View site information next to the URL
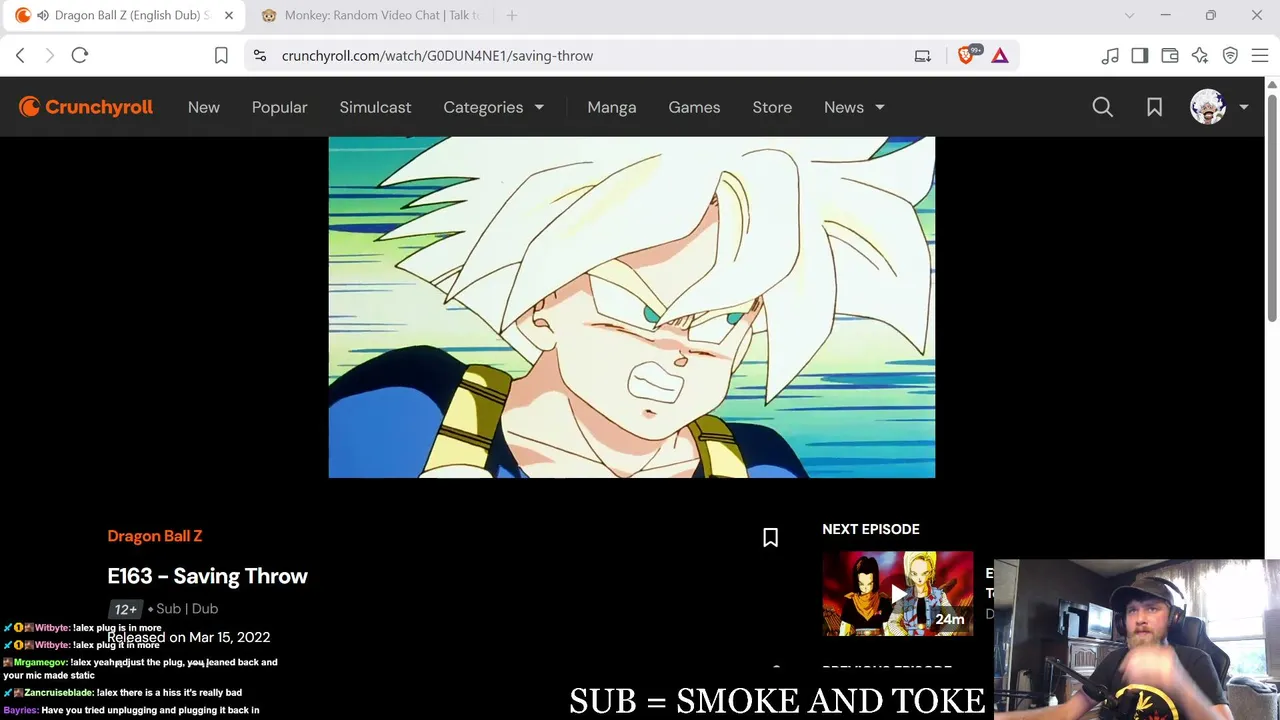This screenshot has width=1280, height=720. [260, 56]
